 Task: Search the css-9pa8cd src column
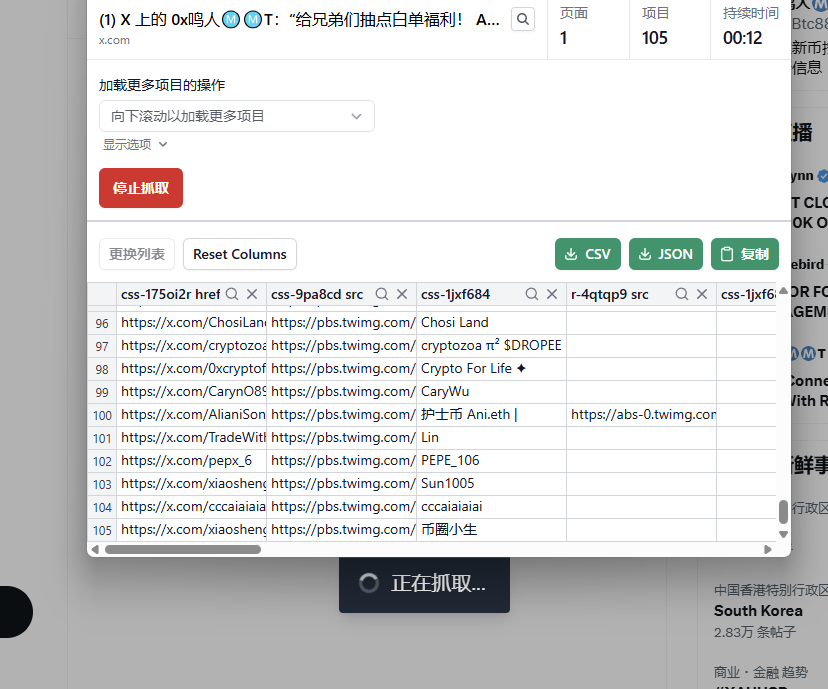click(382, 294)
